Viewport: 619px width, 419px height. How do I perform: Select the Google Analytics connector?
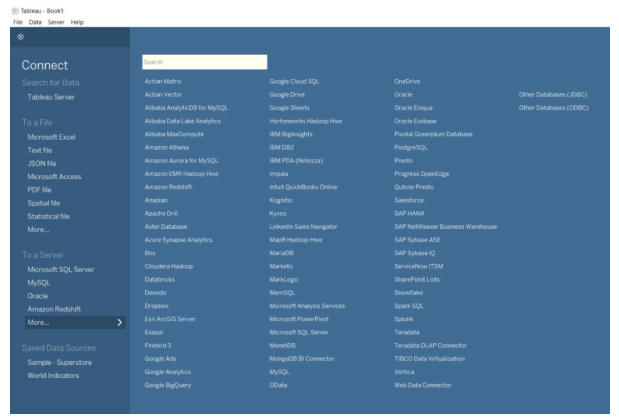(167, 372)
